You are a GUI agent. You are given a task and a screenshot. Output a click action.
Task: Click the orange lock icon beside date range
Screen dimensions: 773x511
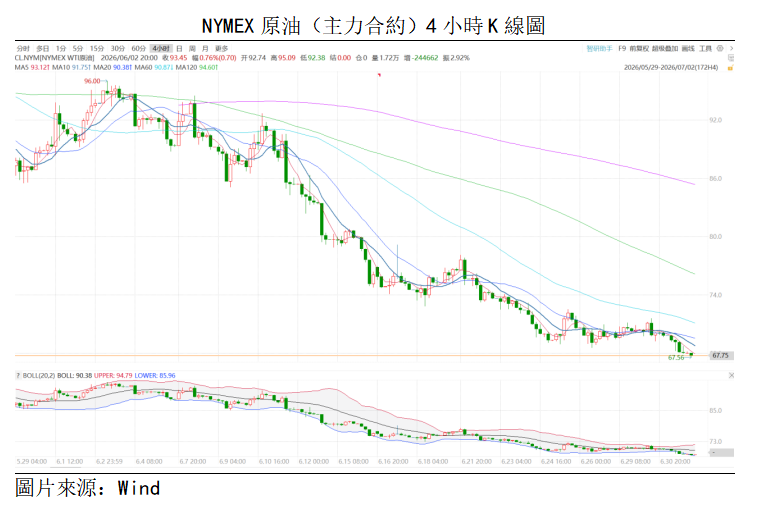click(x=731, y=68)
